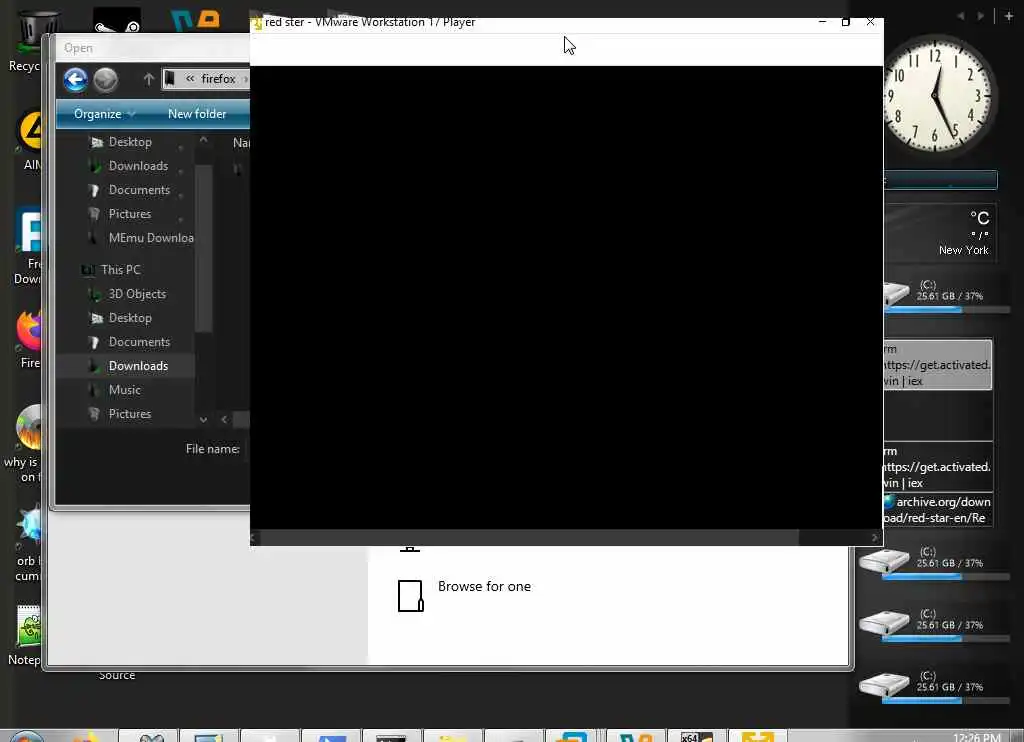Minimize the VMware Workstation Player window
The width and height of the screenshot is (1024, 742).
(822, 22)
